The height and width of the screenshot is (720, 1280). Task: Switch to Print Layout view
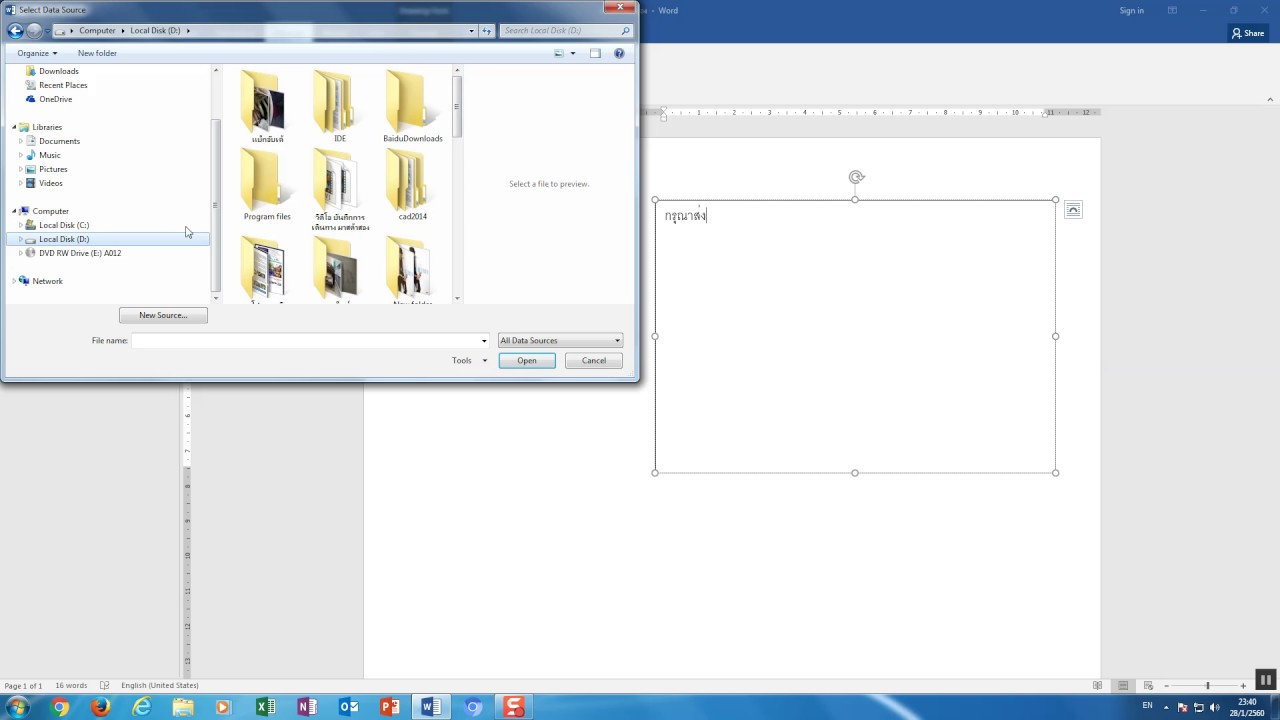click(x=1123, y=685)
